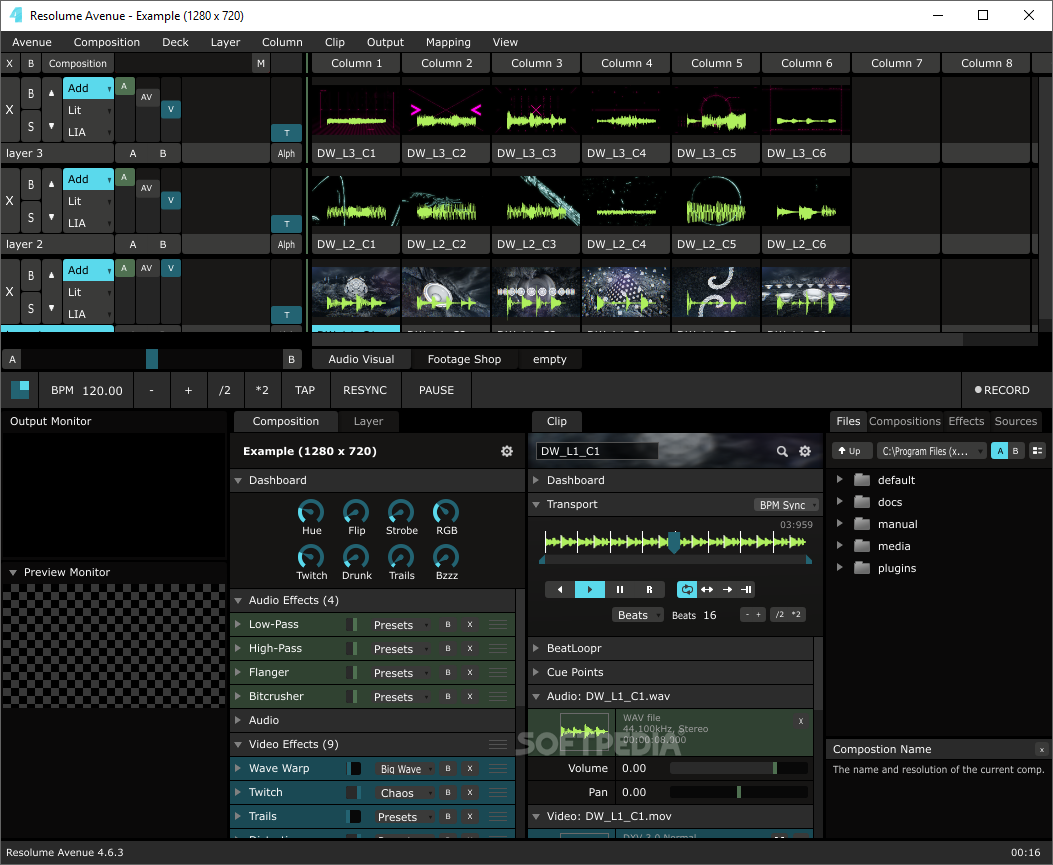
Task: Adjust the Hue dashboard knob
Action: coord(311,512)
